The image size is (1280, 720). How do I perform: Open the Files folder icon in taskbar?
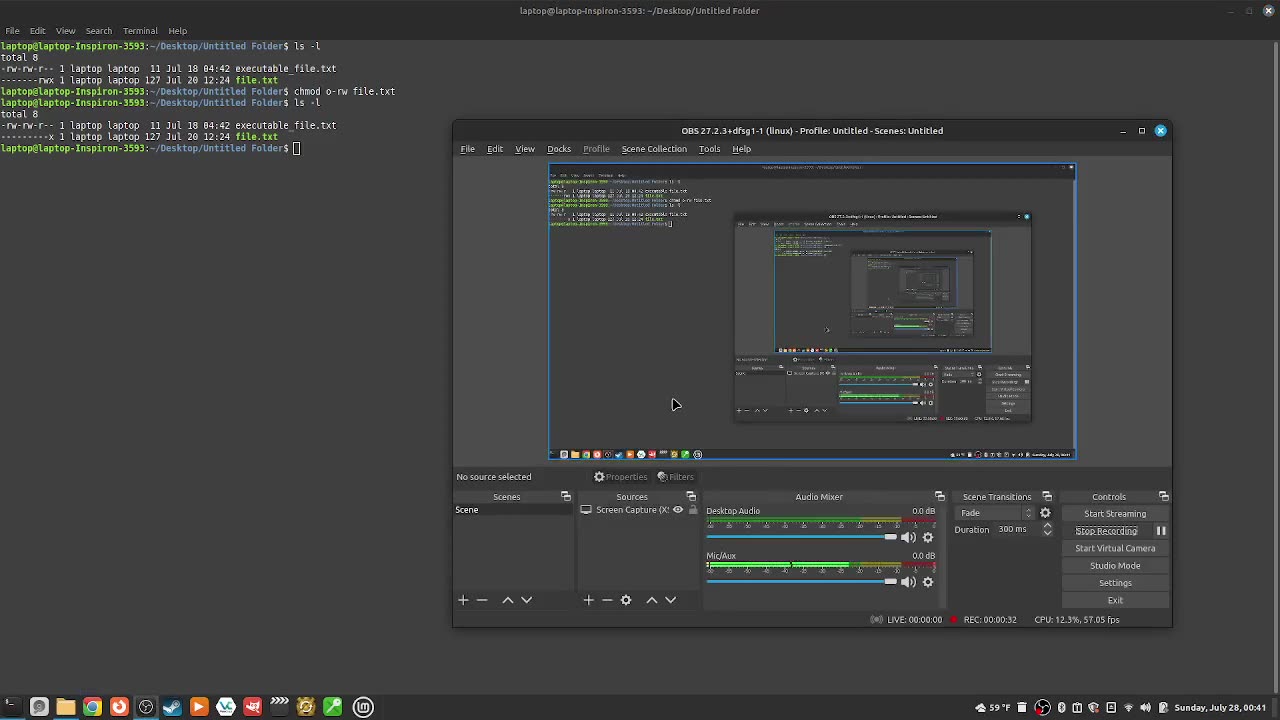[65, 707]
